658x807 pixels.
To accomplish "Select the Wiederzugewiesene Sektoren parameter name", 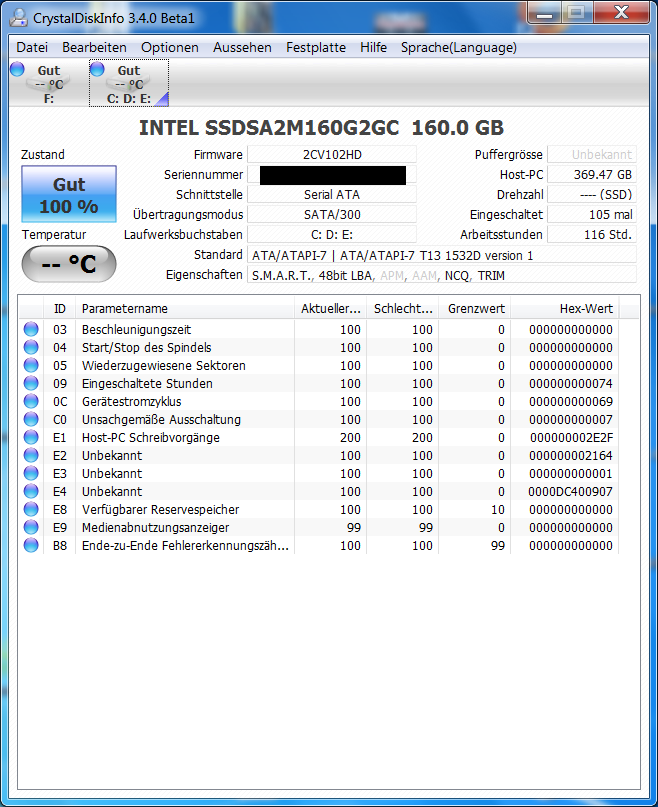I will tap(164, 365).
